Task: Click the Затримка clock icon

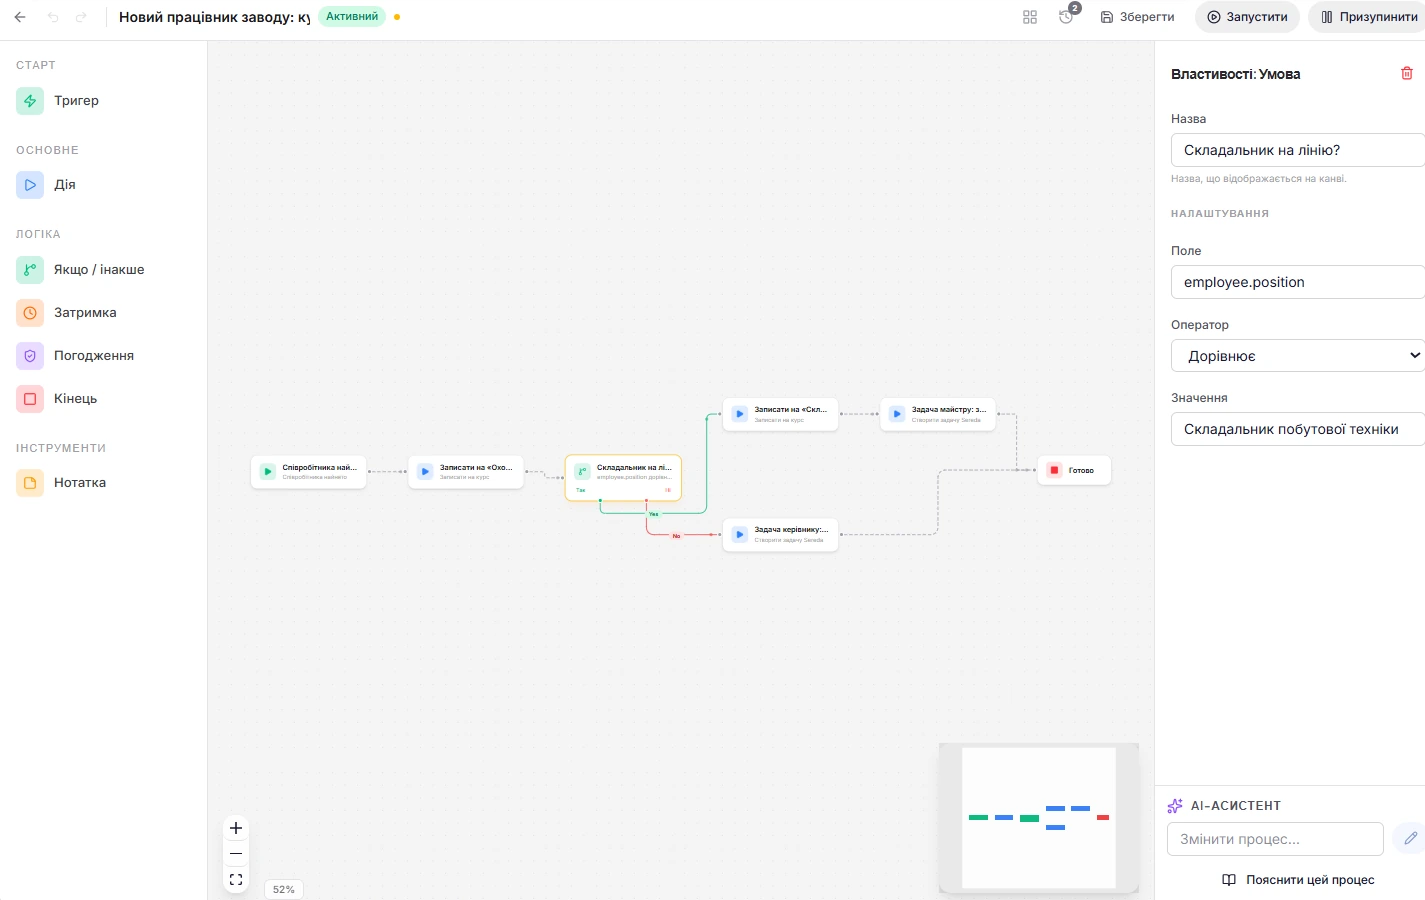Action: pyautogui.click(x=30, y=313)
